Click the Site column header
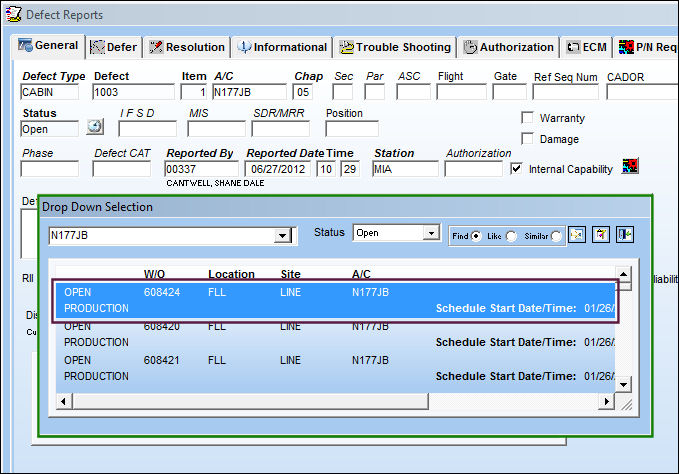Viewport: 679px width, 474px height. 290,274
